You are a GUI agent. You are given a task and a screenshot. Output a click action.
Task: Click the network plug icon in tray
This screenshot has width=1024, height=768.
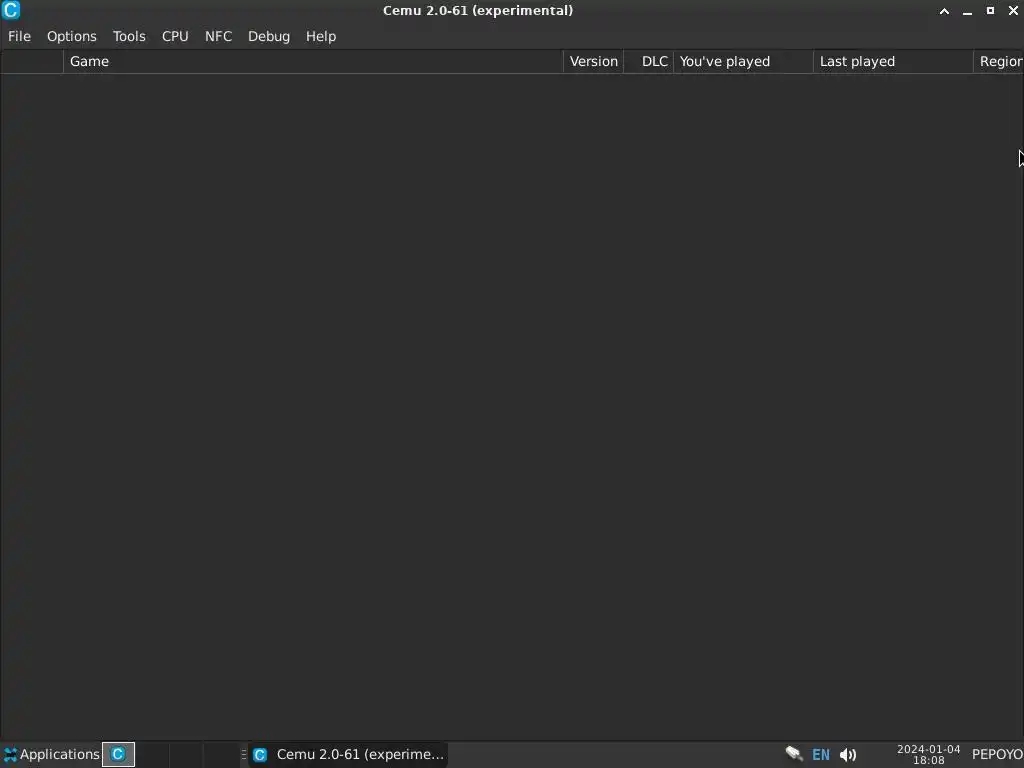coord(793,754)
